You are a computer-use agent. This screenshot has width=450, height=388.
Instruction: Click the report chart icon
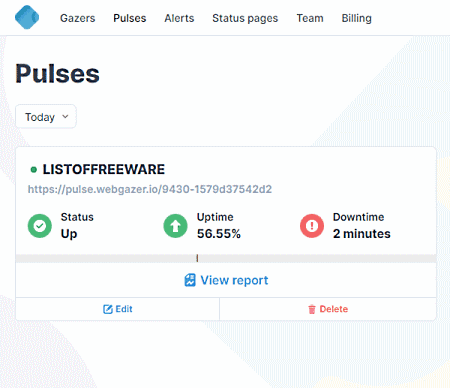pyautogui.click(x=190, y=280)
